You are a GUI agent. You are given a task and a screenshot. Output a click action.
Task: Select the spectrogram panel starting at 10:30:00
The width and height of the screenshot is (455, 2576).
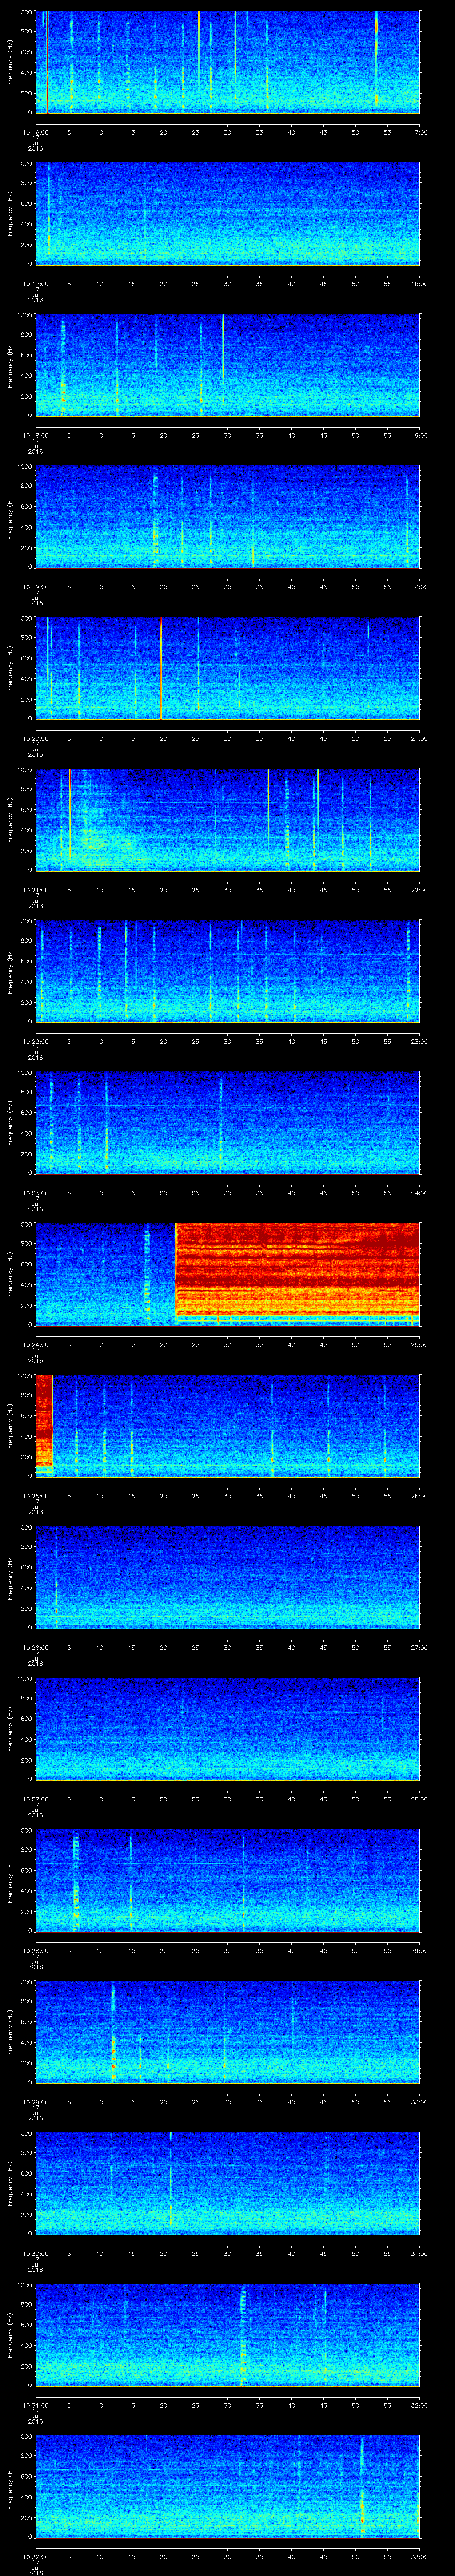pos(228,2183)
